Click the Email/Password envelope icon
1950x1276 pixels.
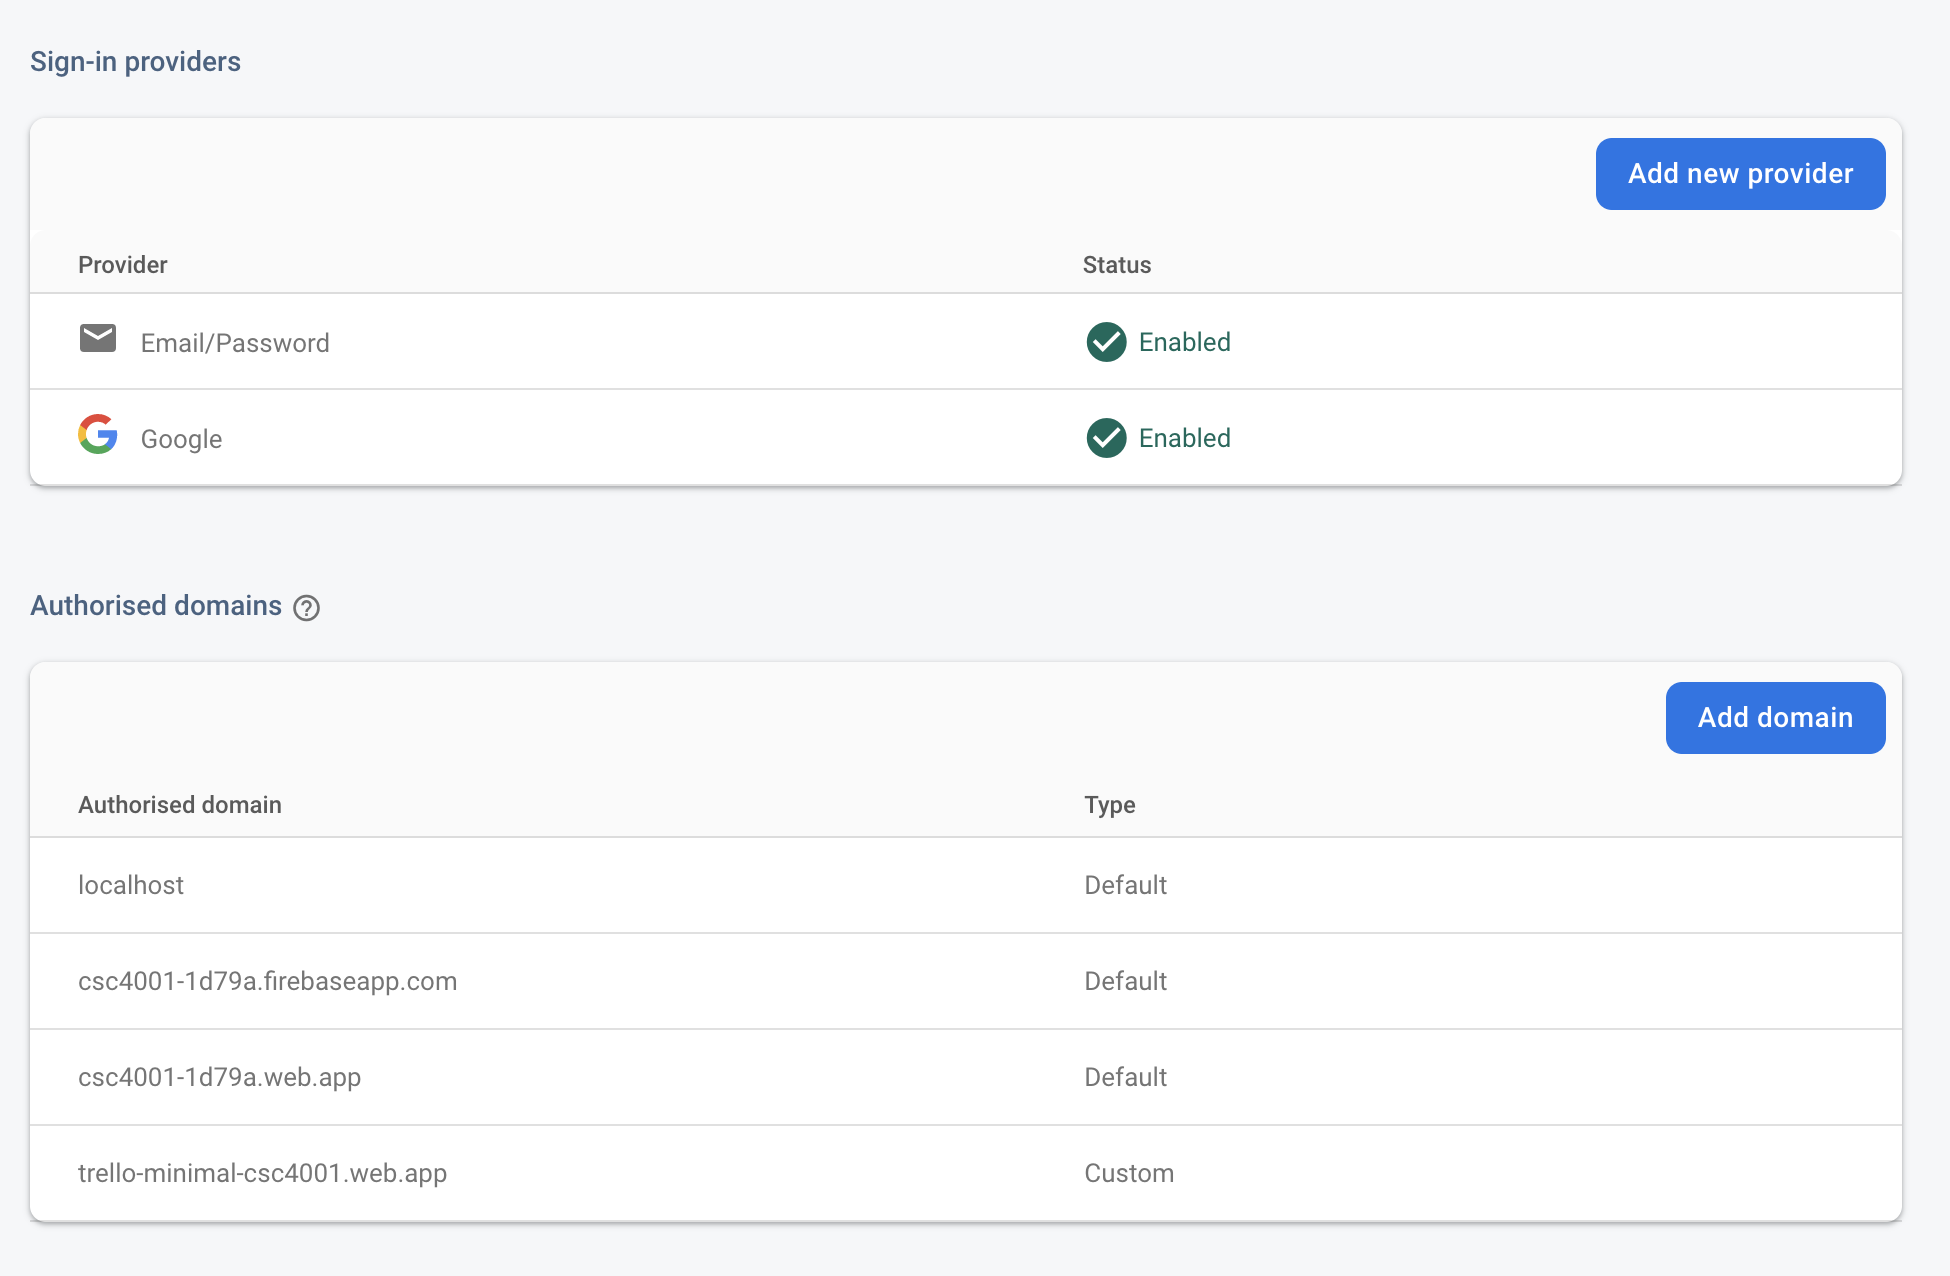98,339
